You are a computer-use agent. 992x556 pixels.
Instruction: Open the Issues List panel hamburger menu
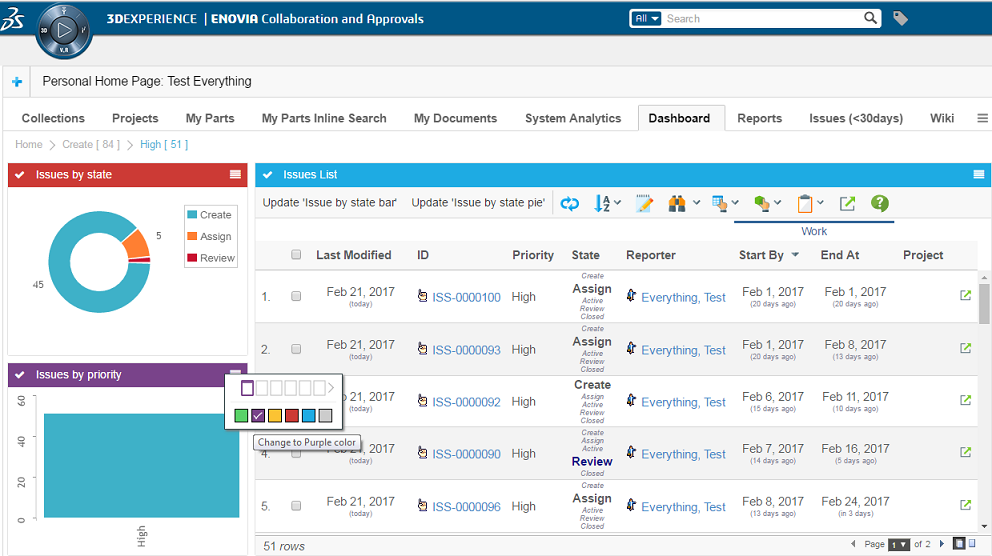[x=979, y=175]
